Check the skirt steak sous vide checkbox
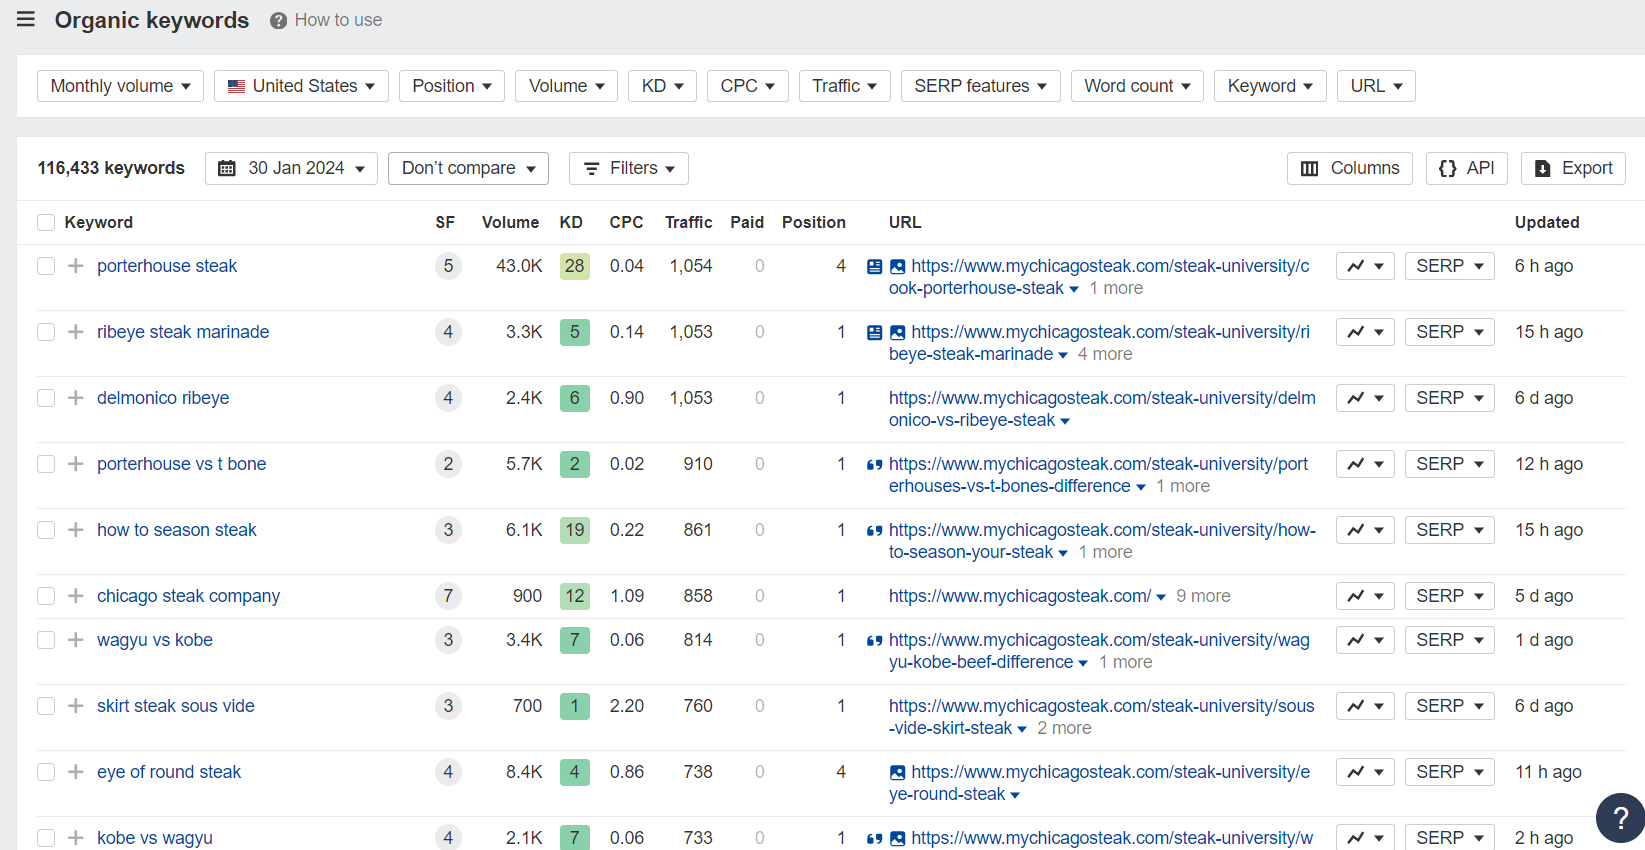1645x850 pixels. coord(46,706)
